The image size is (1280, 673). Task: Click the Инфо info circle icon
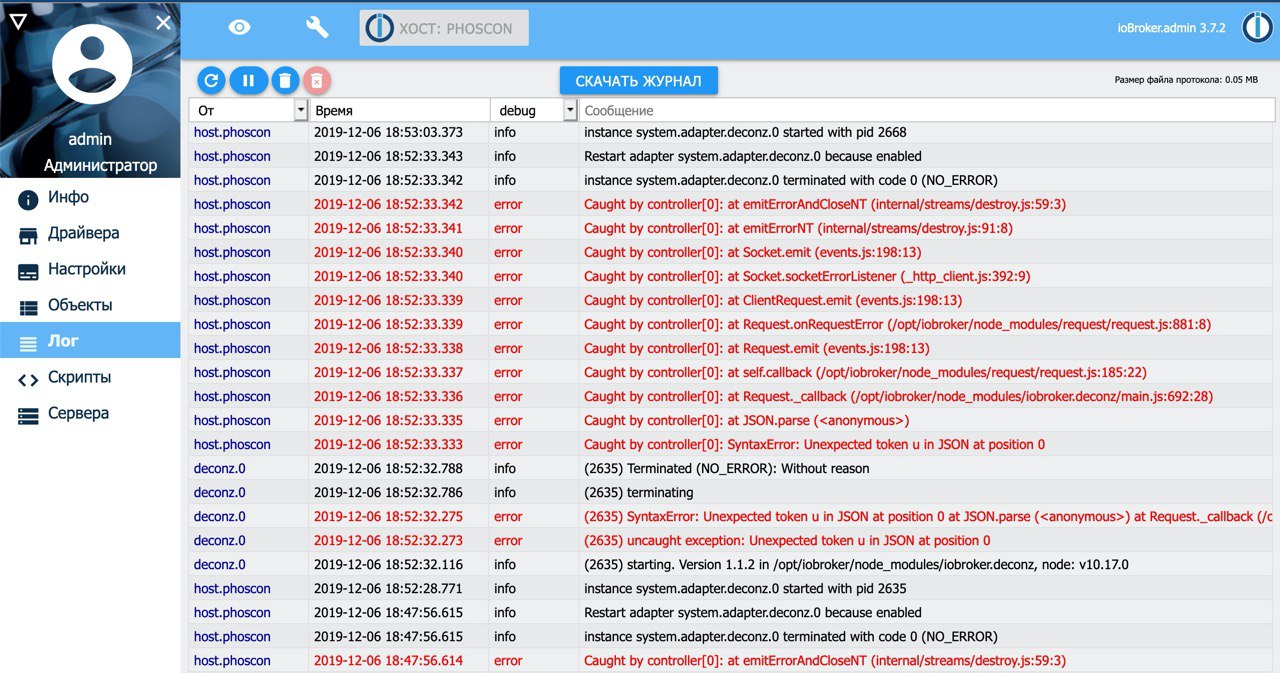coord(28,199)
